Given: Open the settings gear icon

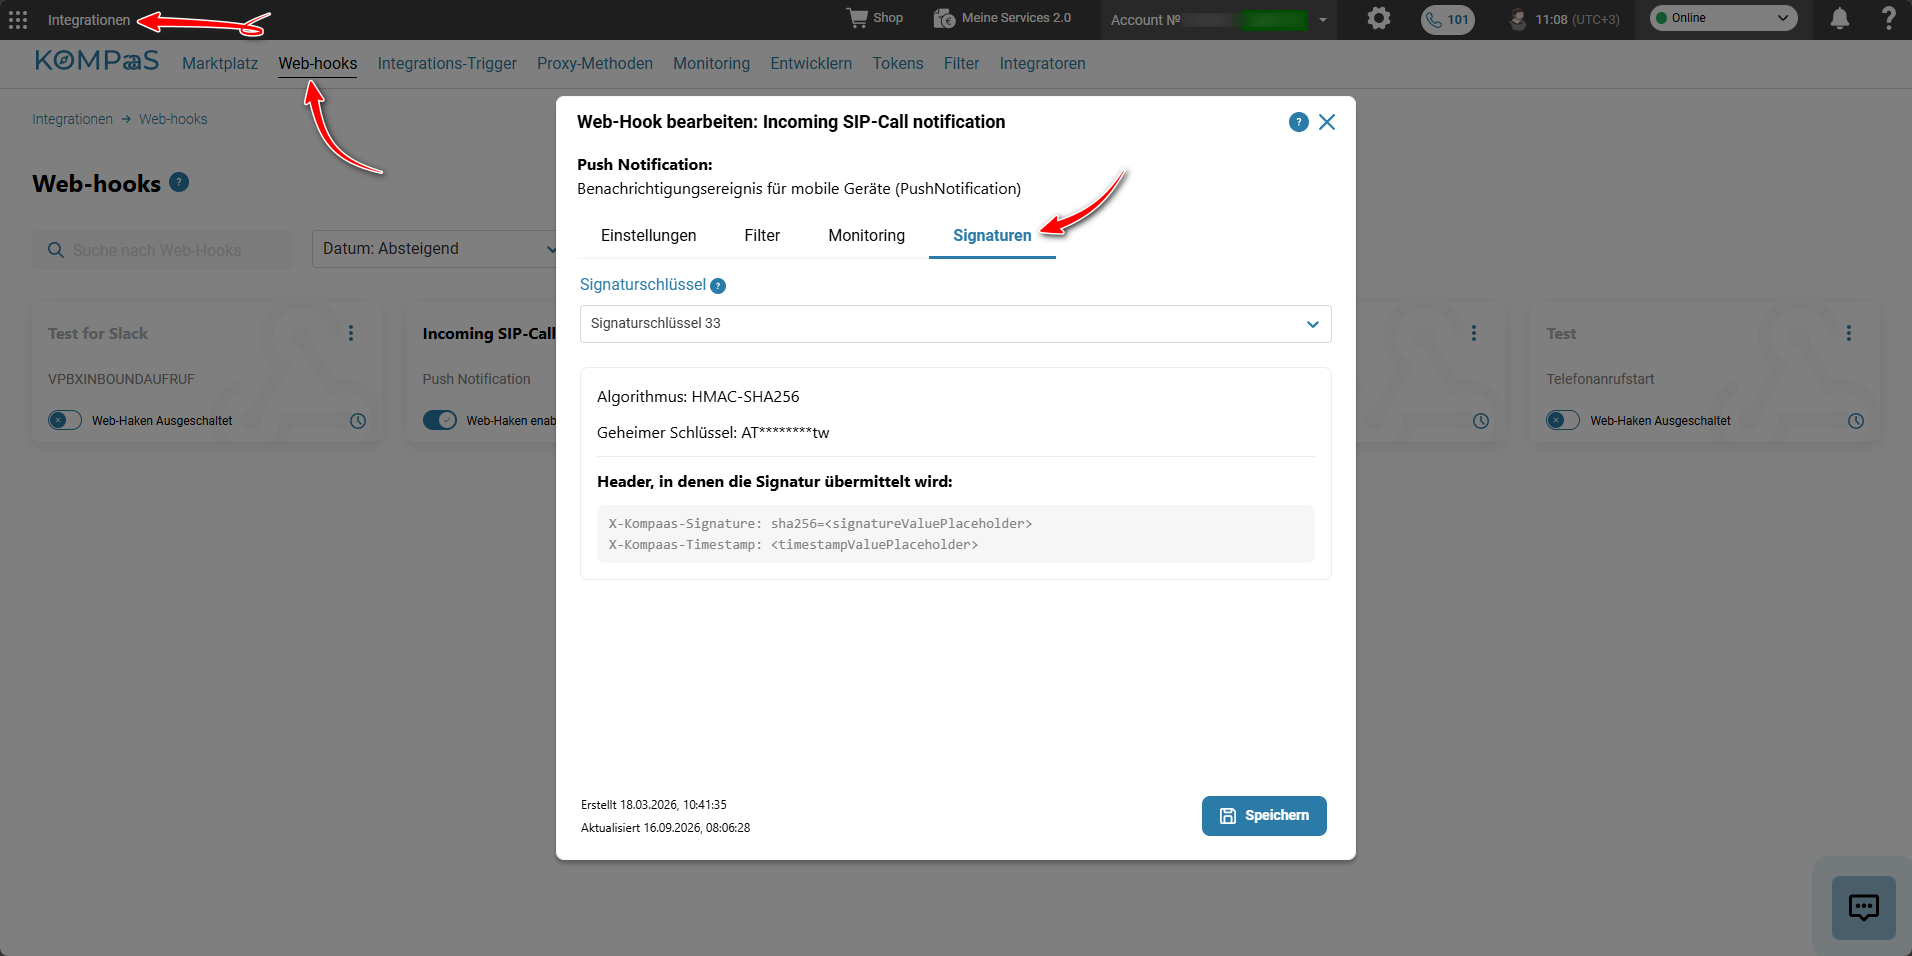Looking at the screenshot, I should (1379, 18).
